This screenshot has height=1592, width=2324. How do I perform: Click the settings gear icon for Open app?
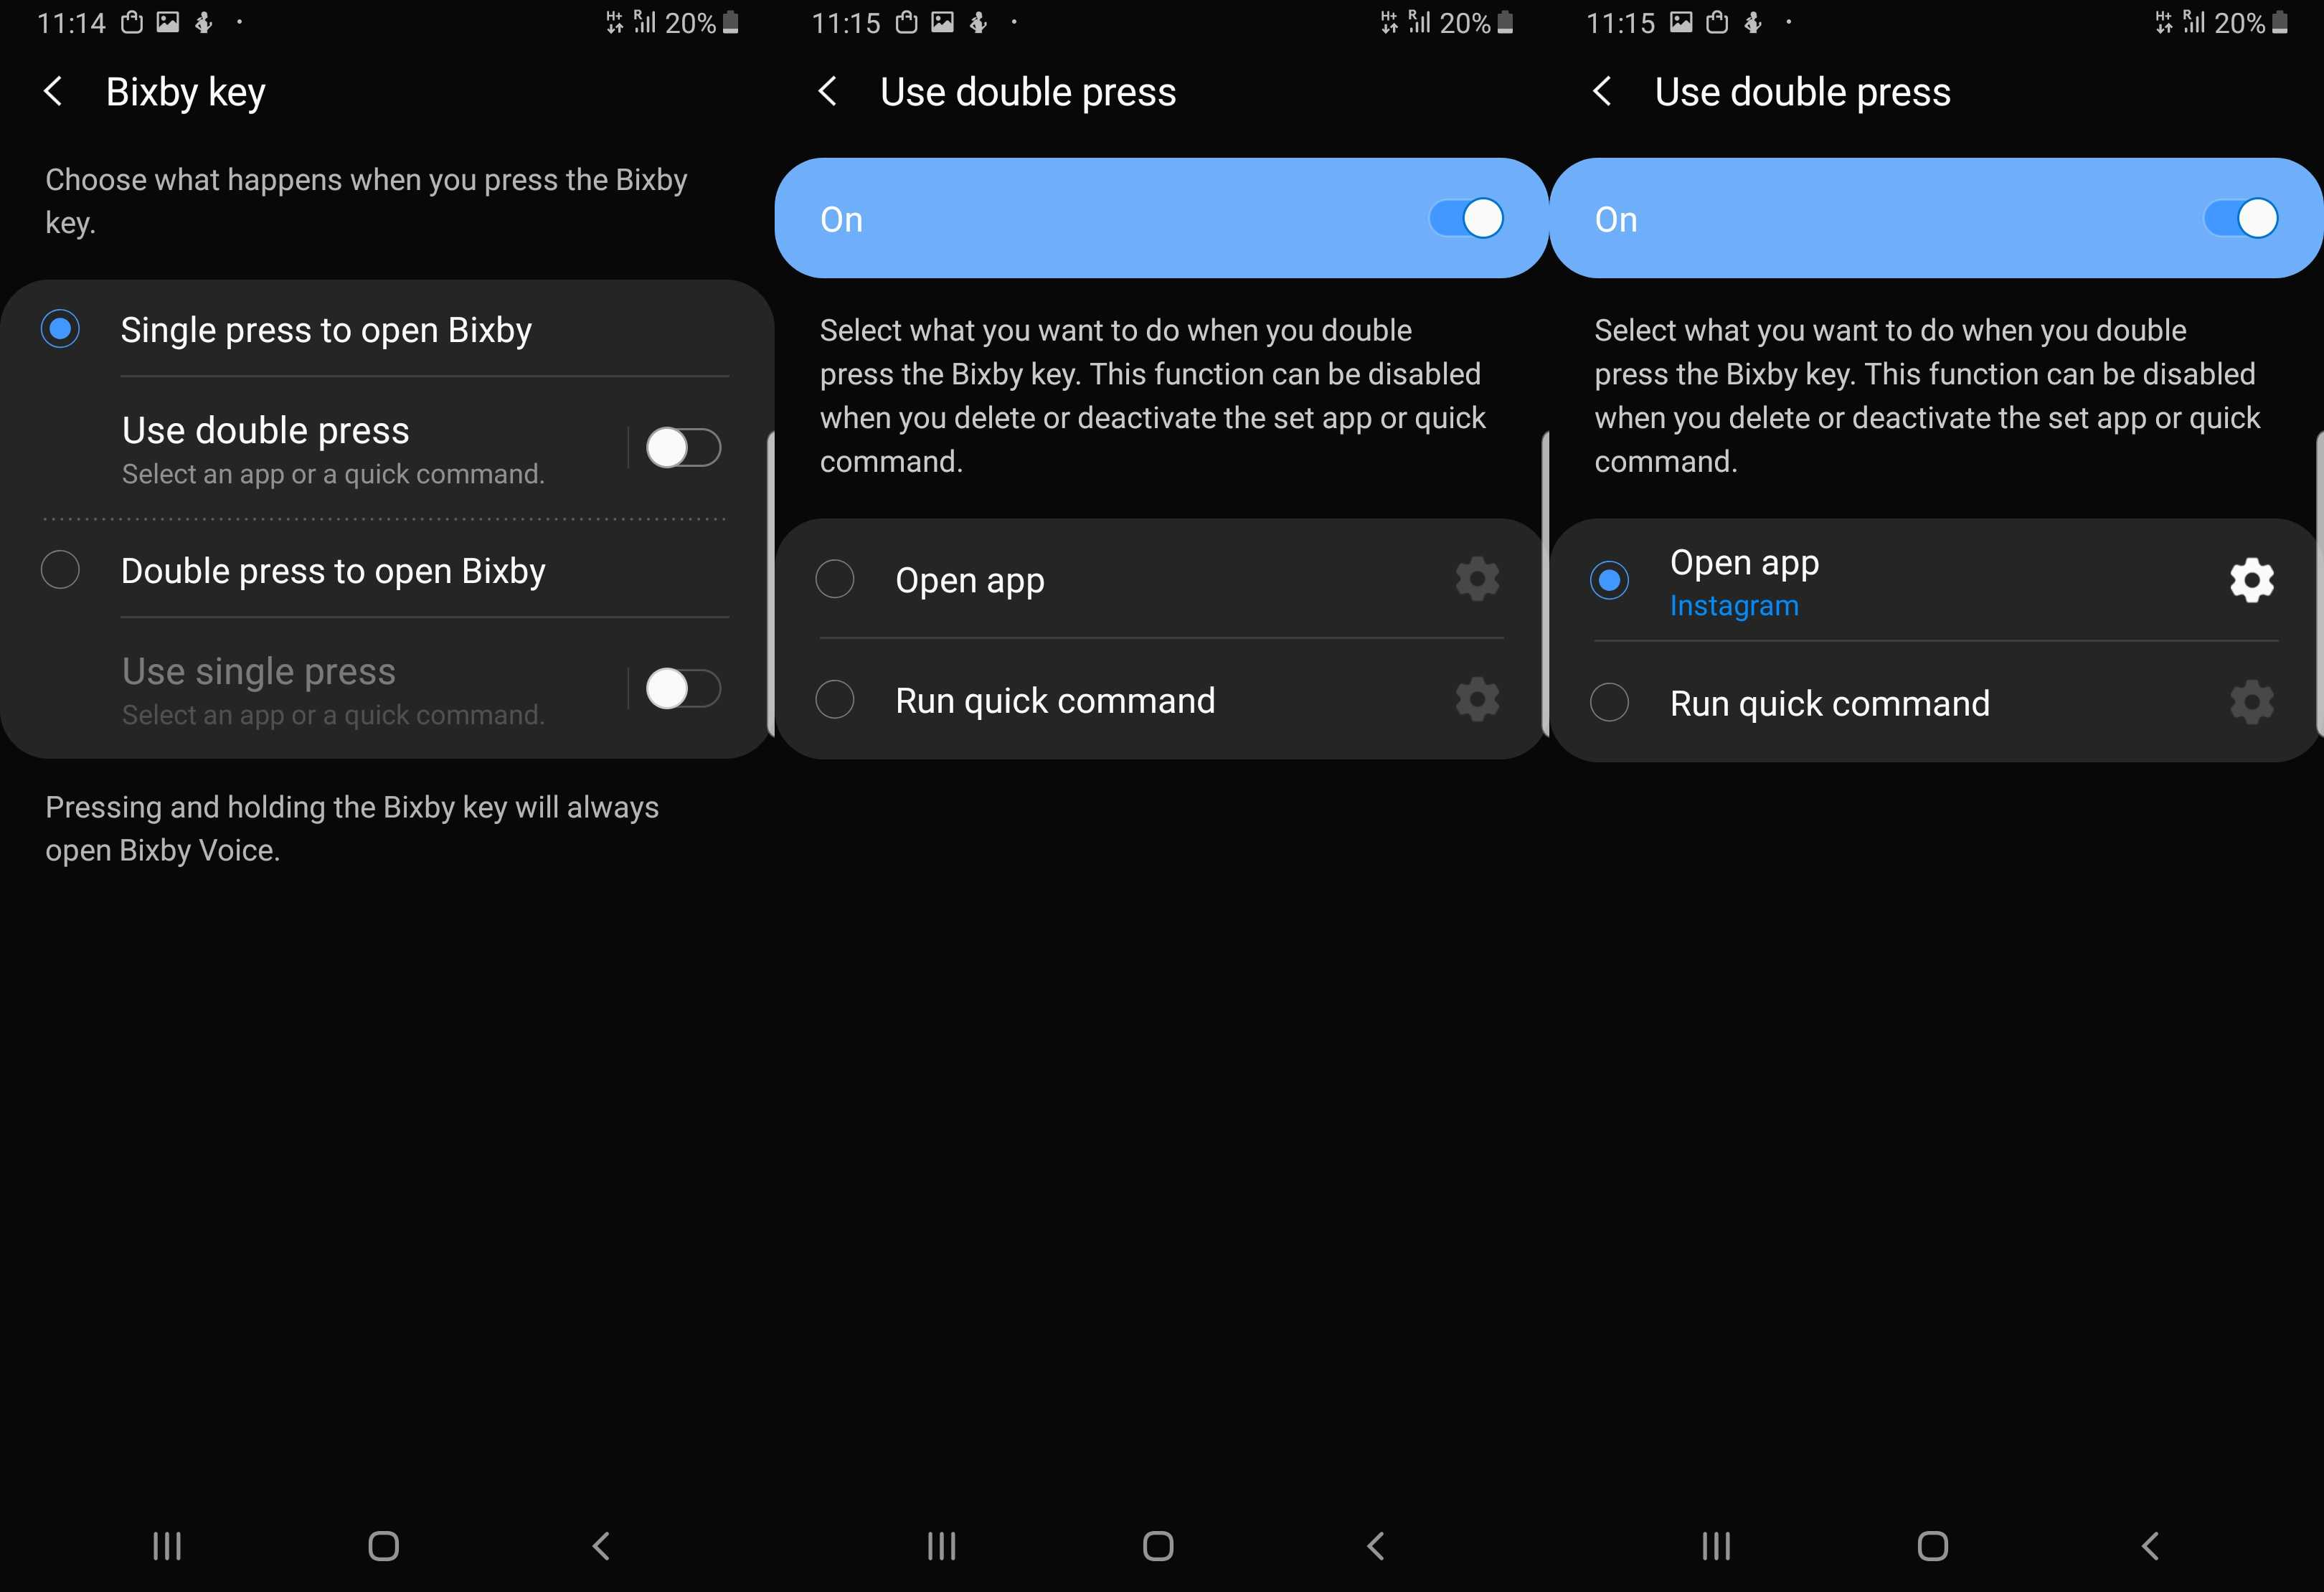2252,579
